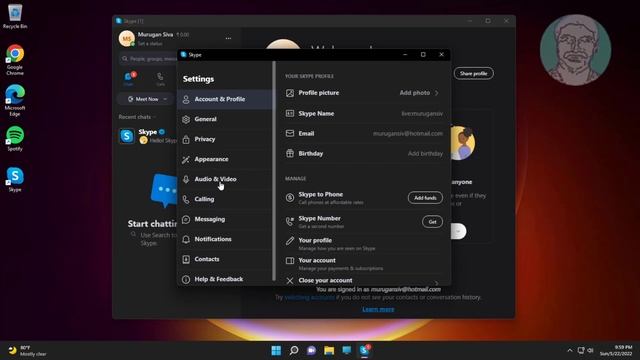The image size is (640, 360).
Task: Open the more options ellipsis in Skype main window
Action: coord(228,38)
